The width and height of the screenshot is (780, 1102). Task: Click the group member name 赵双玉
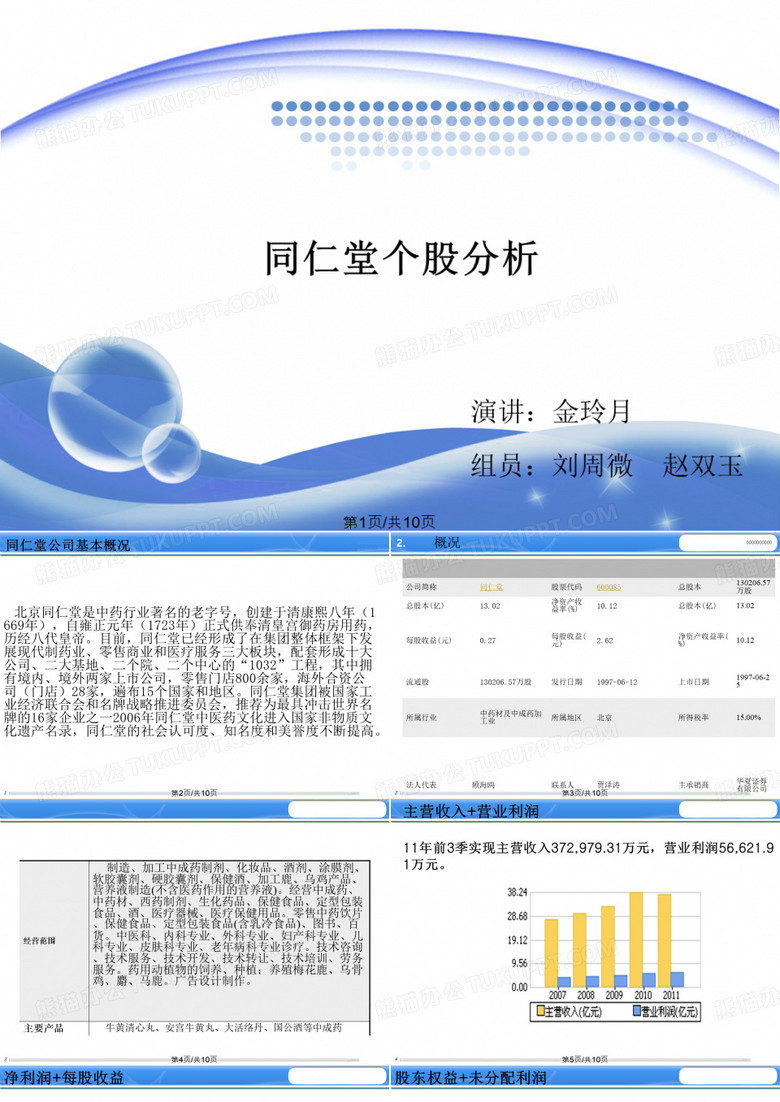coord(703,465)
